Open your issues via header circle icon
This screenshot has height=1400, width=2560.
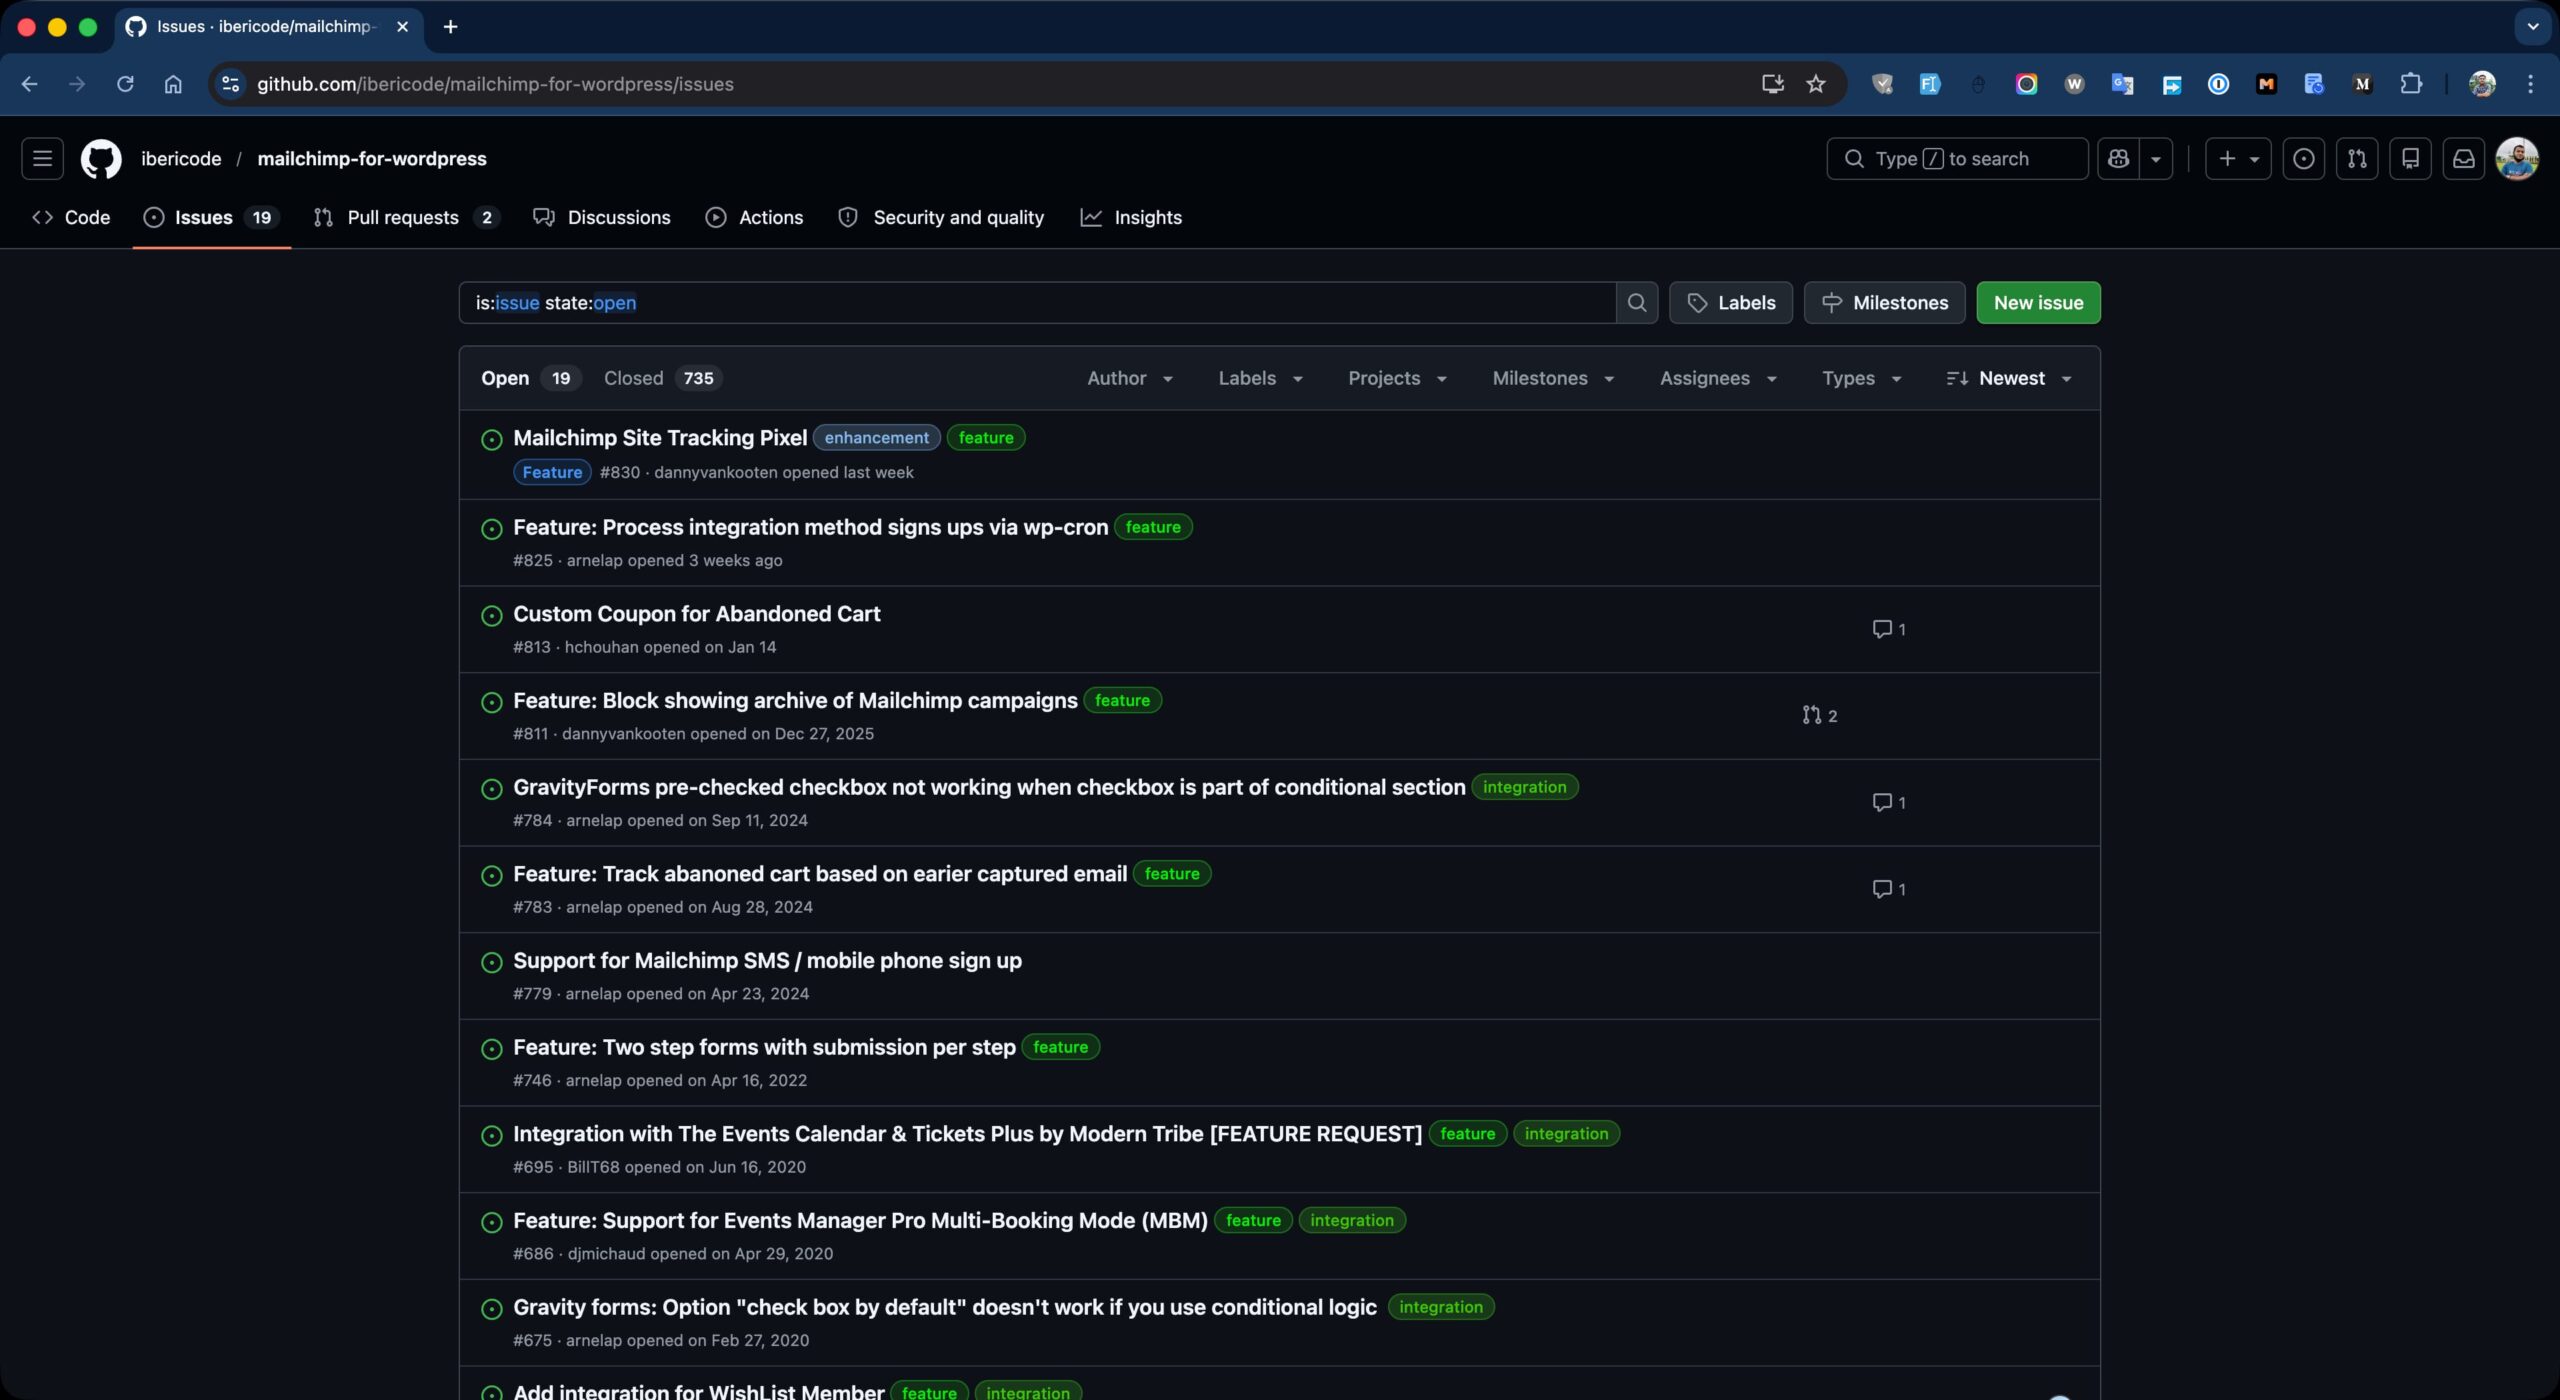[2304, 159]
